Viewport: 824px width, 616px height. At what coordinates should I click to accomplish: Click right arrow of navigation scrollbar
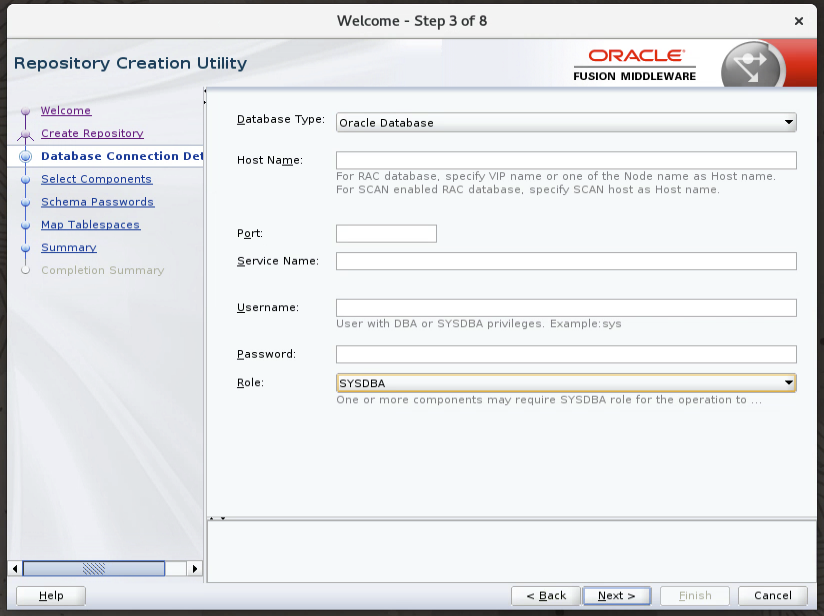(x=195, y=568)
